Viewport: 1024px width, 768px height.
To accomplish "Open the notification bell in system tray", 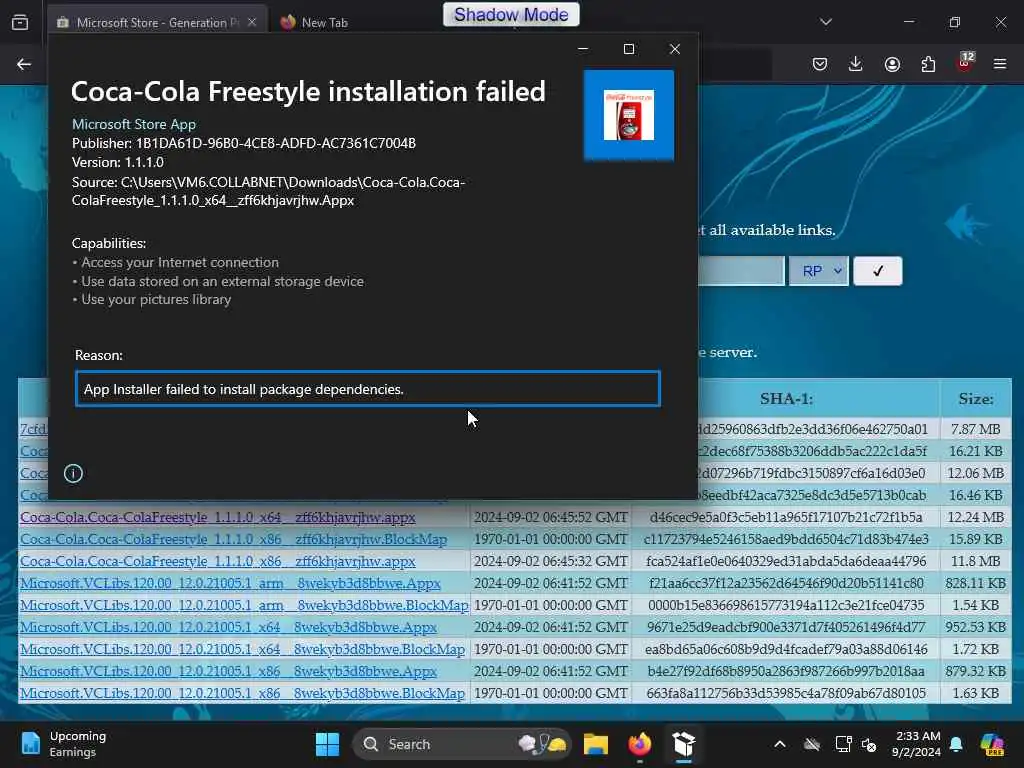I will (x=956, y=744).
